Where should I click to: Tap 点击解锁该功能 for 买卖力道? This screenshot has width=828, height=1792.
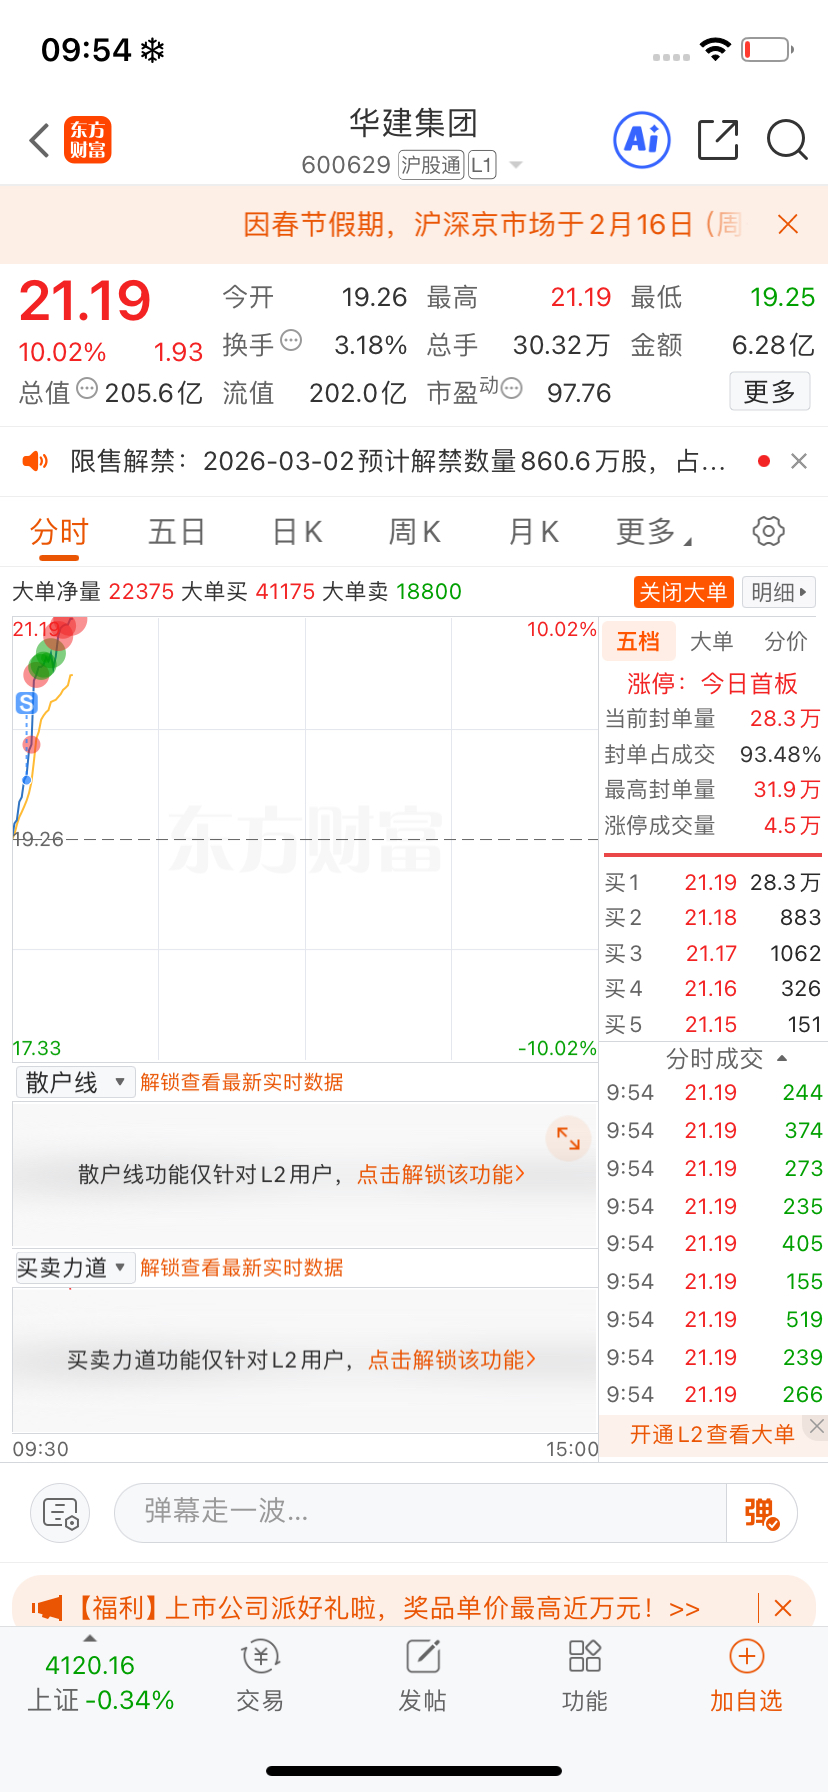tap(452, 1360)
